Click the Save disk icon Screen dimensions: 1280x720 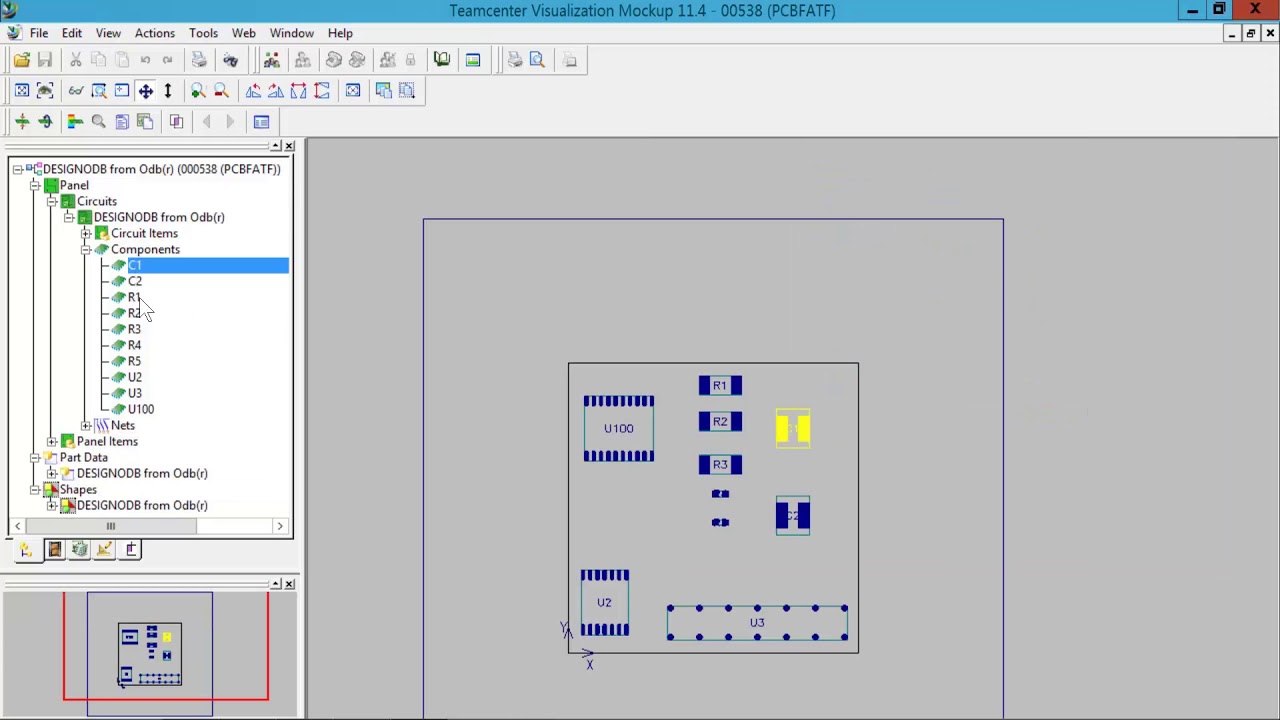click(45, 60)
